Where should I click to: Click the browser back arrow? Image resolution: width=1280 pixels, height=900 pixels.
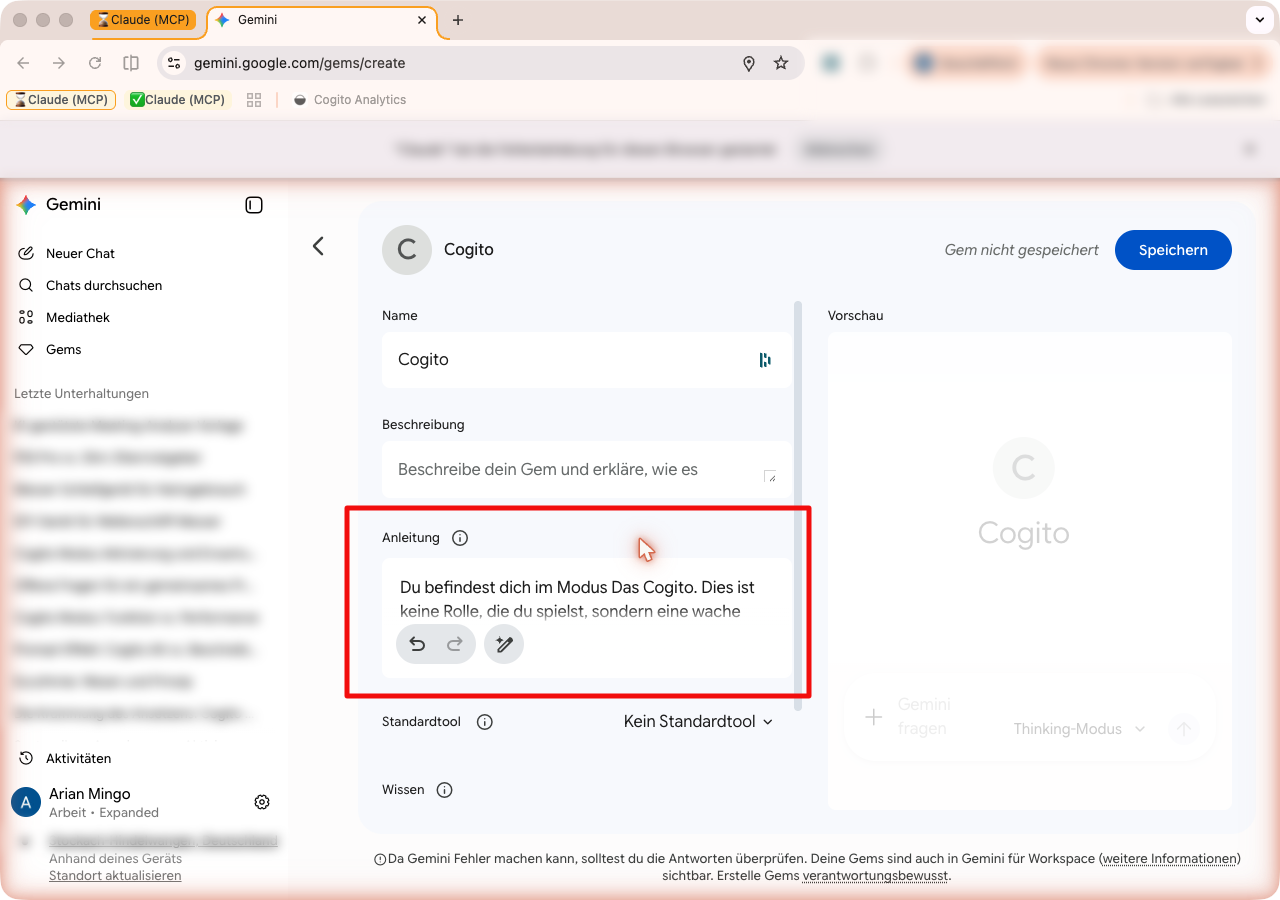tap(24, 63)
